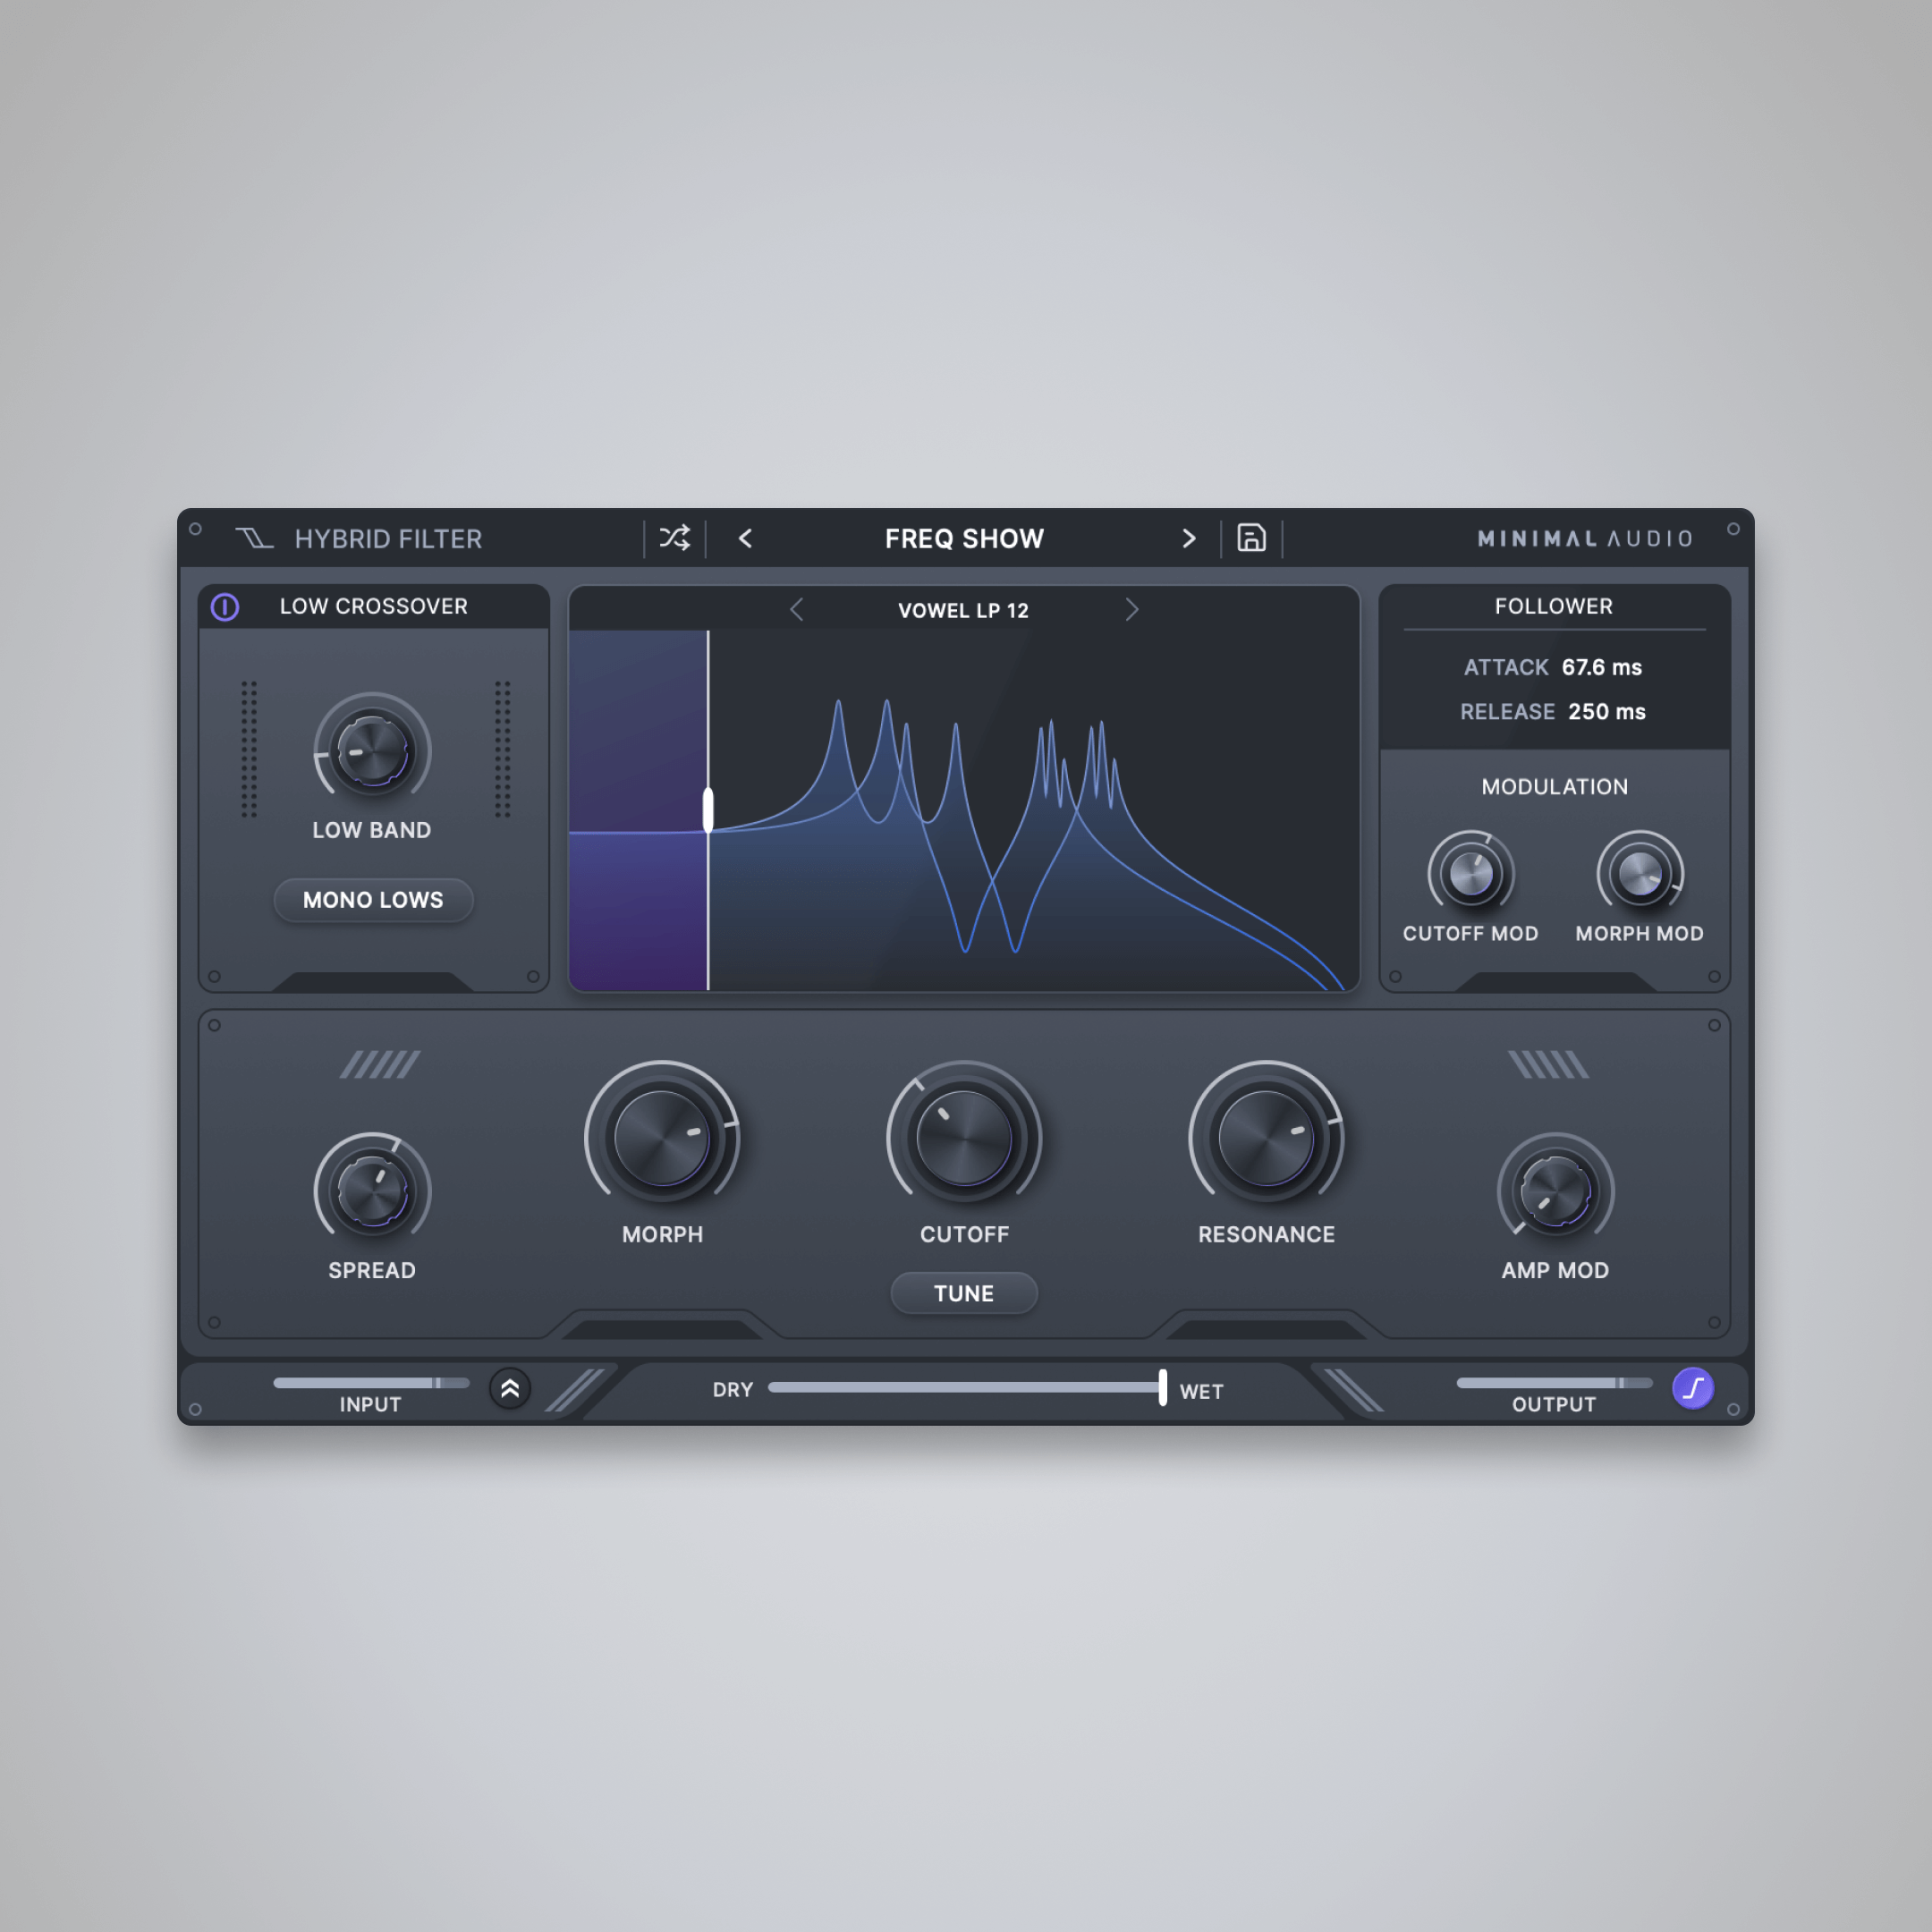Click the double chevron icon near Input
This screenshot has height=1932, width=1932.
tap(510, 1388)
